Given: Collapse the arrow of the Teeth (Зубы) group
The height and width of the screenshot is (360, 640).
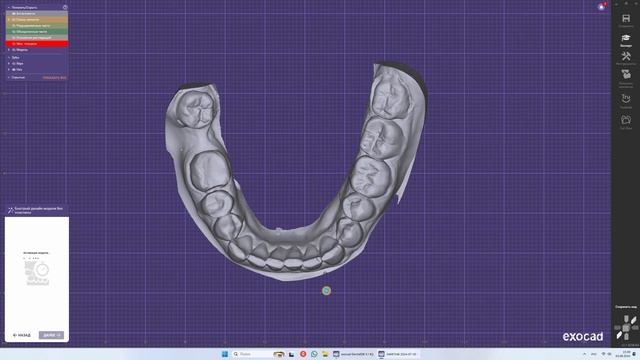Looking at the screenshot, I should (9, 58).
